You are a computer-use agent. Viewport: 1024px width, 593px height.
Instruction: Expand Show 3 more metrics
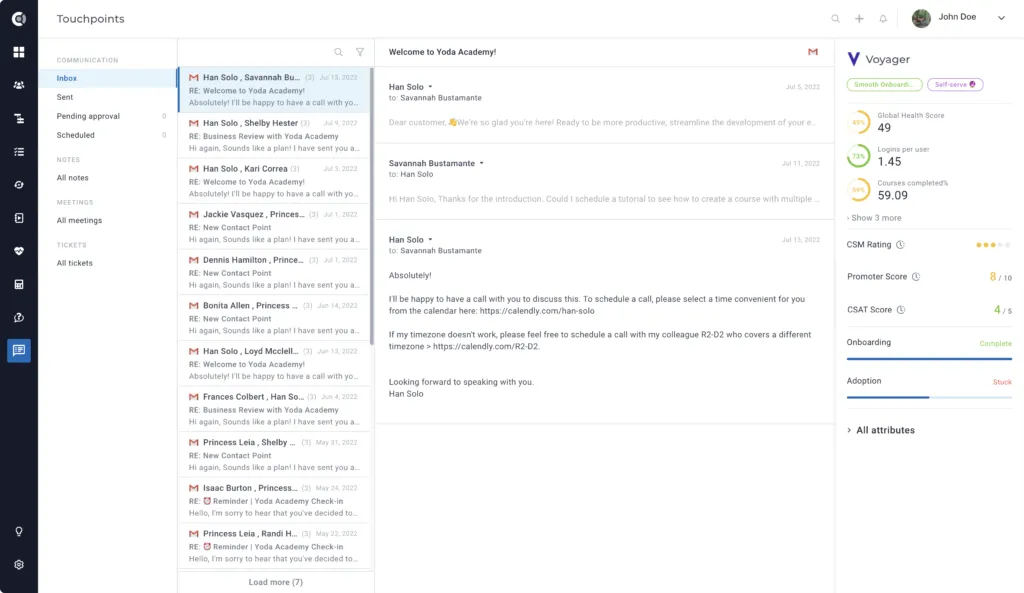pos(874,218)
